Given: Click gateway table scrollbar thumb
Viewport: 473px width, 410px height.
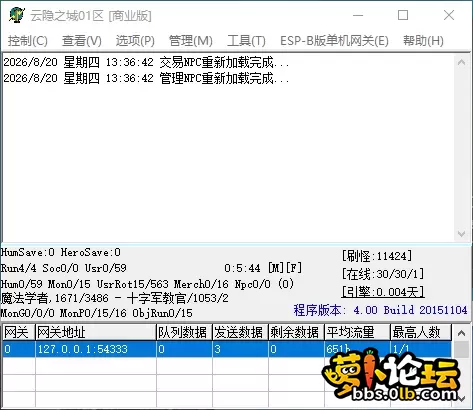Looking at the screenshot, I should coord(462,349).
